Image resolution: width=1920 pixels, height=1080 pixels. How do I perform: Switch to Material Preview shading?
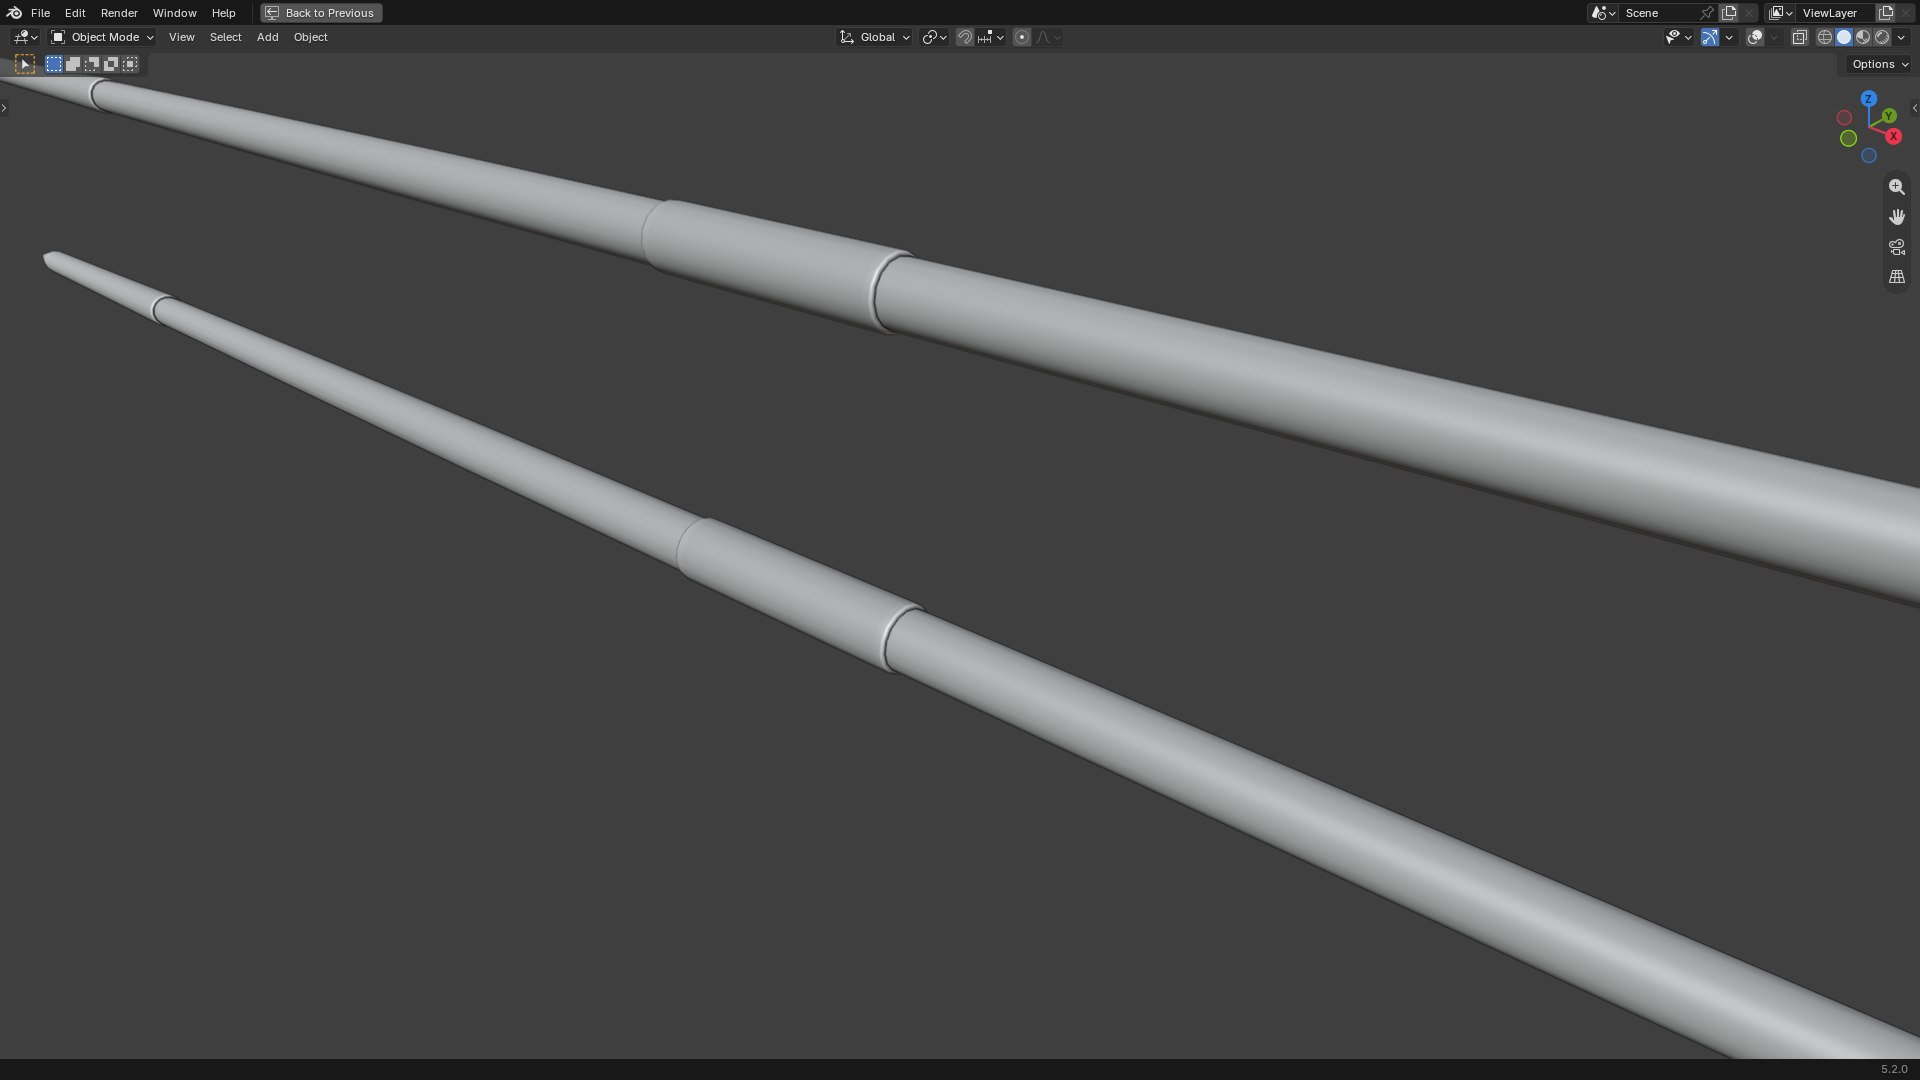pyautogui.click(x=1863, y=37)
